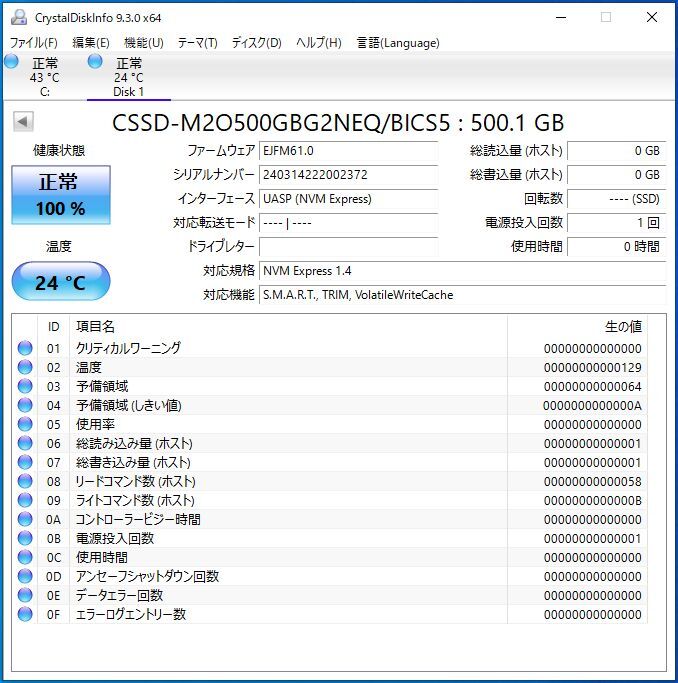Click the 対応規格 field NVM Express 1.4
Viewport: 678px width, 683px height.
click(x=462, y=271)
